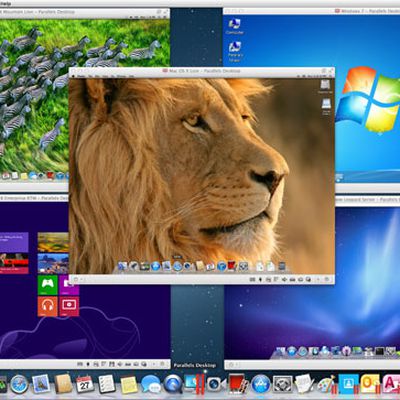Image resolution: width=400 pixels, height=400 pixels.
Task: Open the Help menu in the menu bar
Action: (6, 3)
